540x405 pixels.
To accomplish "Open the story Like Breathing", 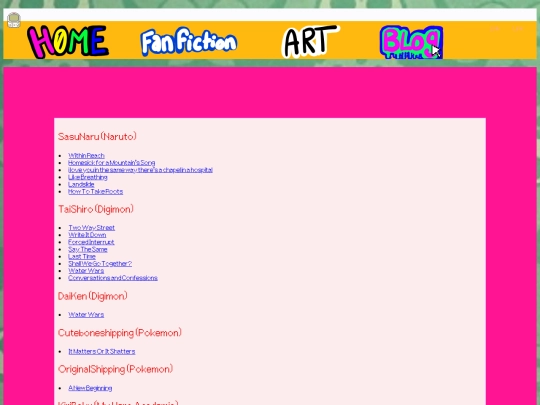I will click(x=88, y=177).
